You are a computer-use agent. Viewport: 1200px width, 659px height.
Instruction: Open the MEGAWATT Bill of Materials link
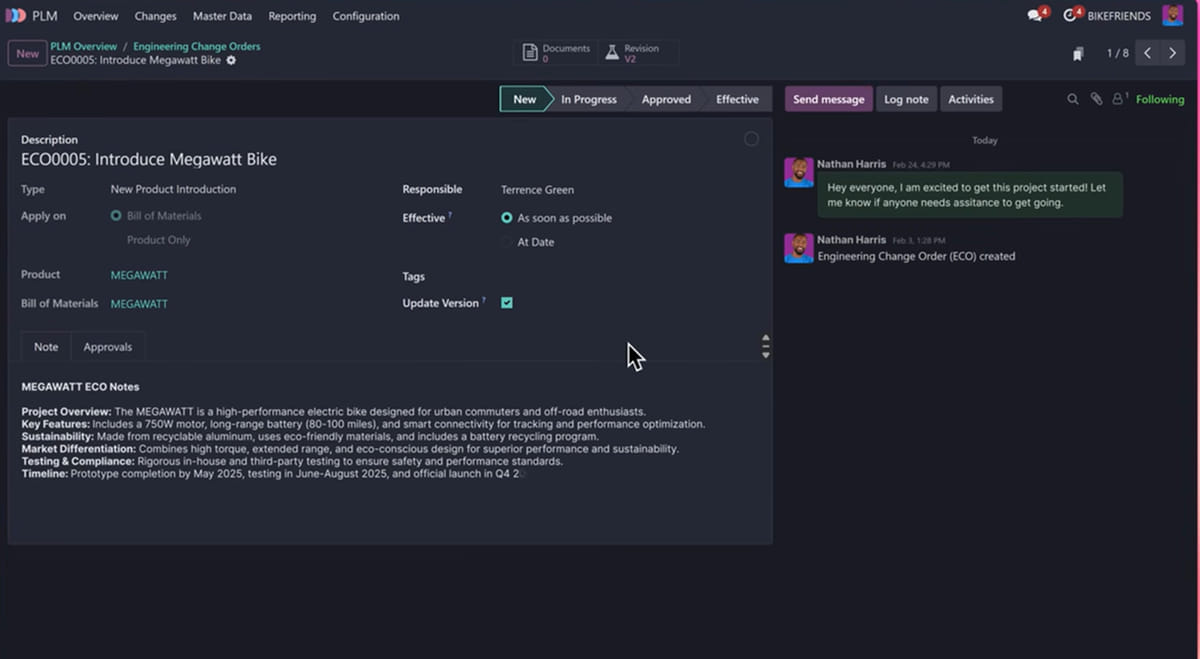pyautogui.click(x=139, y=304)
